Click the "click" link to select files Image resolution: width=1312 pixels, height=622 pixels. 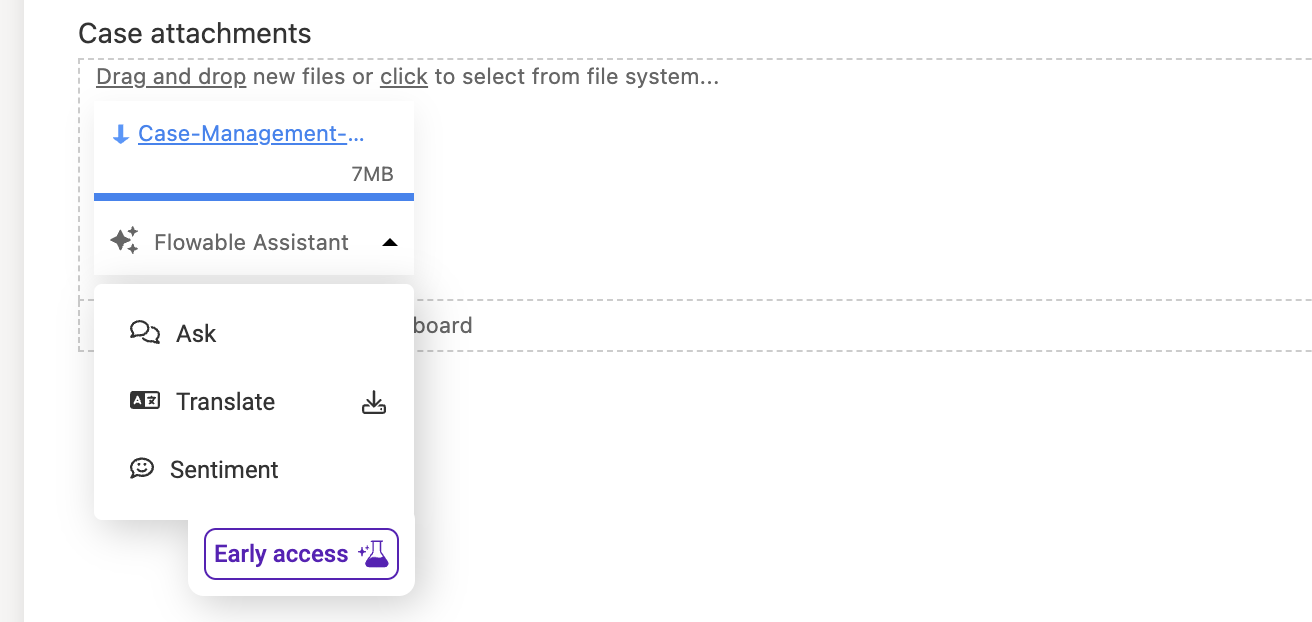coord(403,77)
